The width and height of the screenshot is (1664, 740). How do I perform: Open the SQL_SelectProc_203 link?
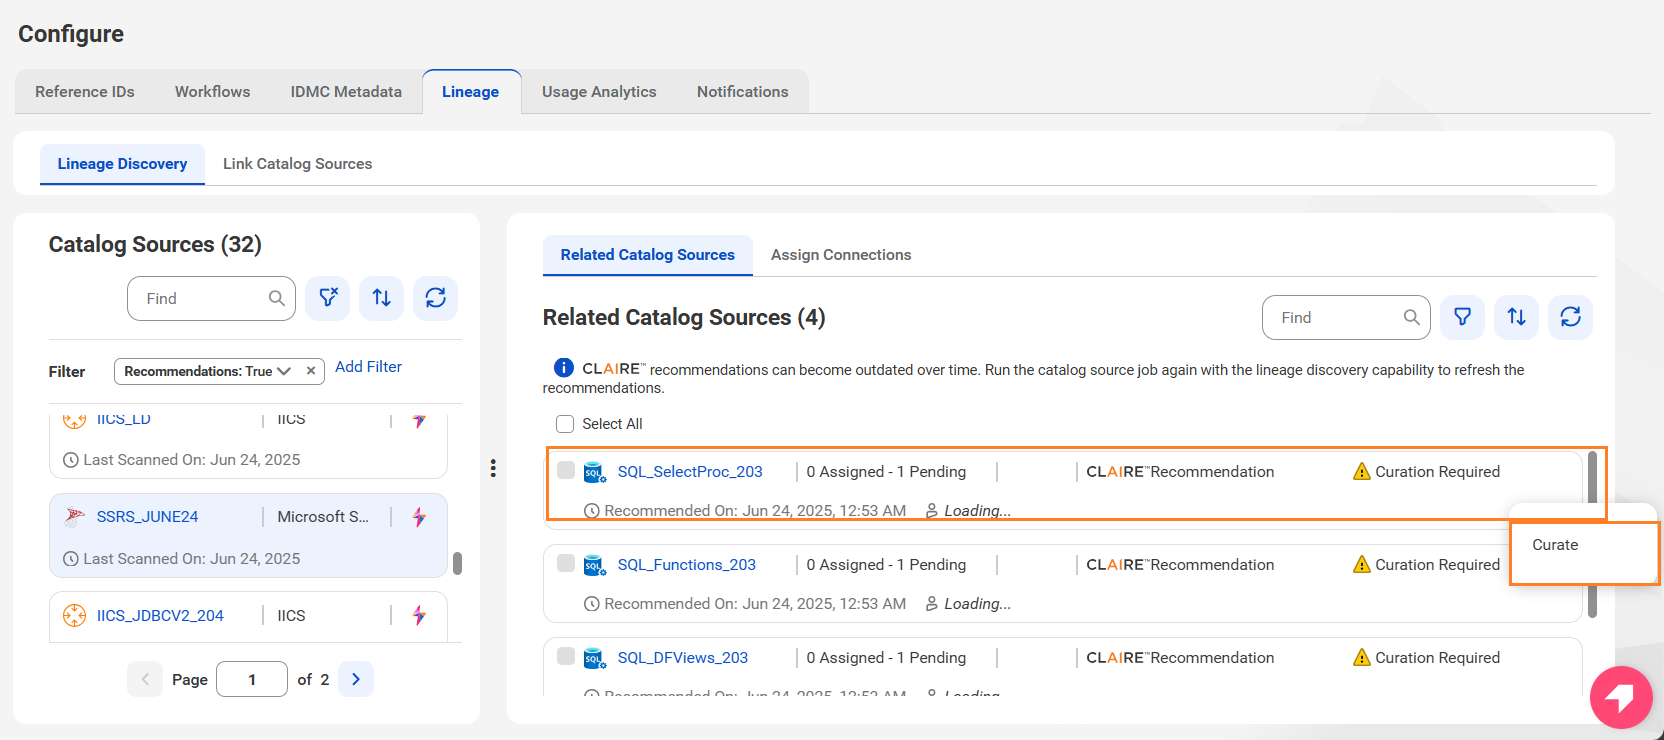[x=690, y=471]
